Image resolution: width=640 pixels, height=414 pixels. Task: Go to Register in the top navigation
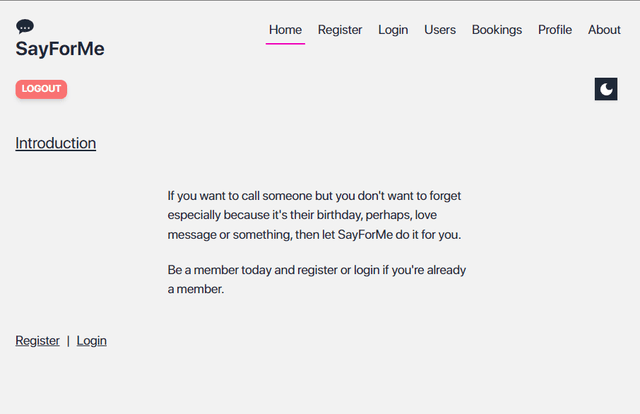340,30
